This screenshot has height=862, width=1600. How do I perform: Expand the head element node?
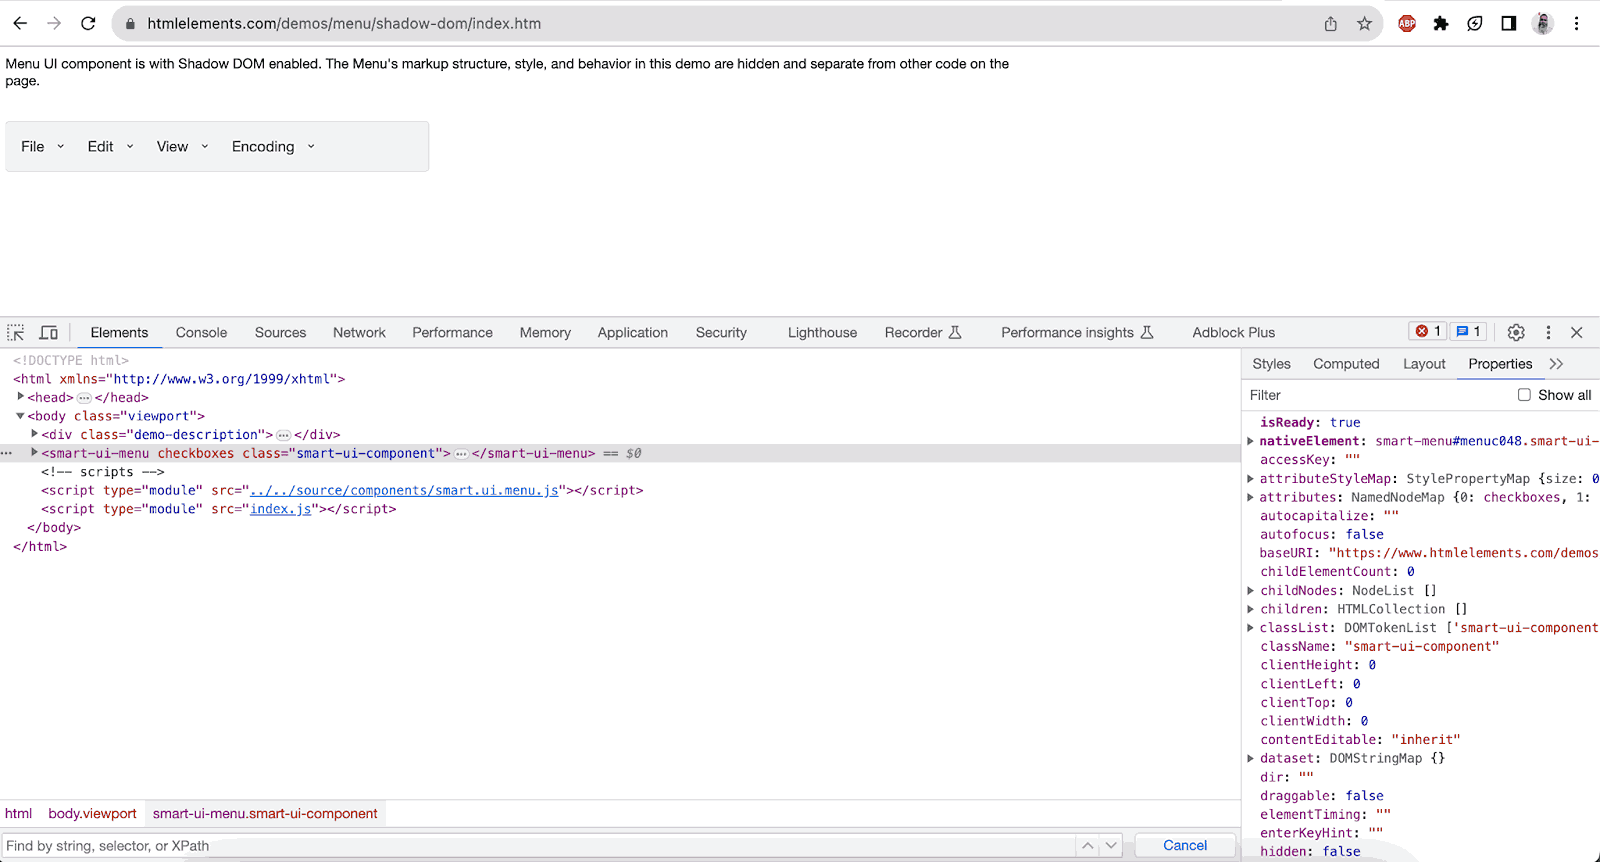(20, 397)
